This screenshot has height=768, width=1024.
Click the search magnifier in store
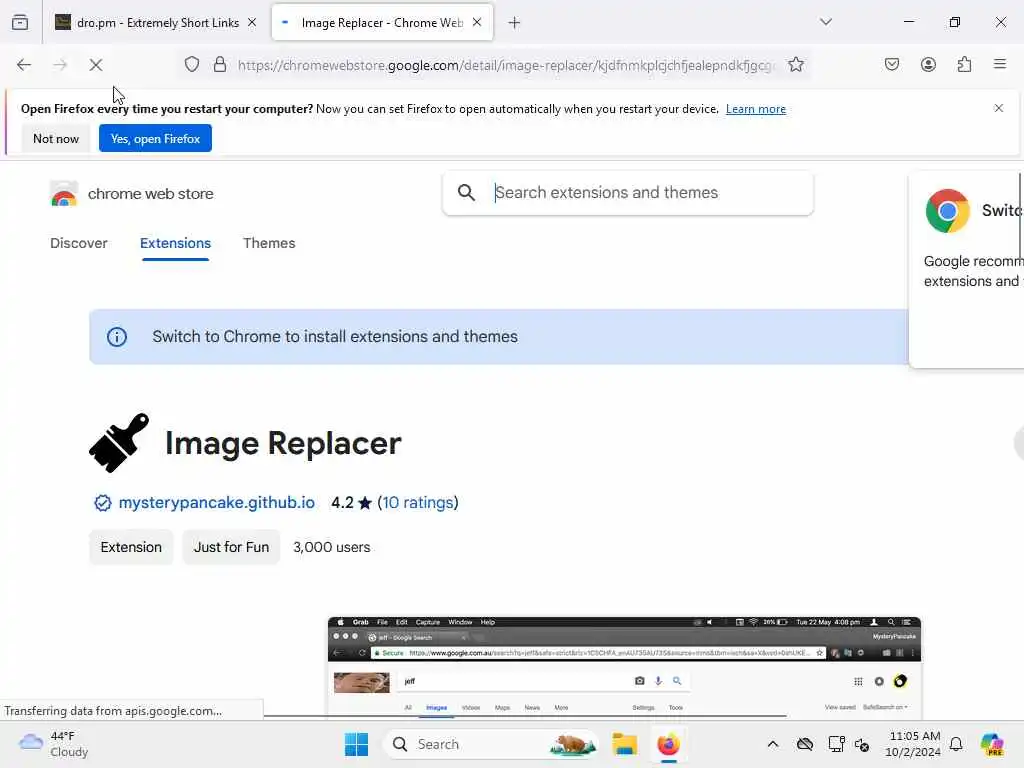pyautogui.click(x=466, y=193)
